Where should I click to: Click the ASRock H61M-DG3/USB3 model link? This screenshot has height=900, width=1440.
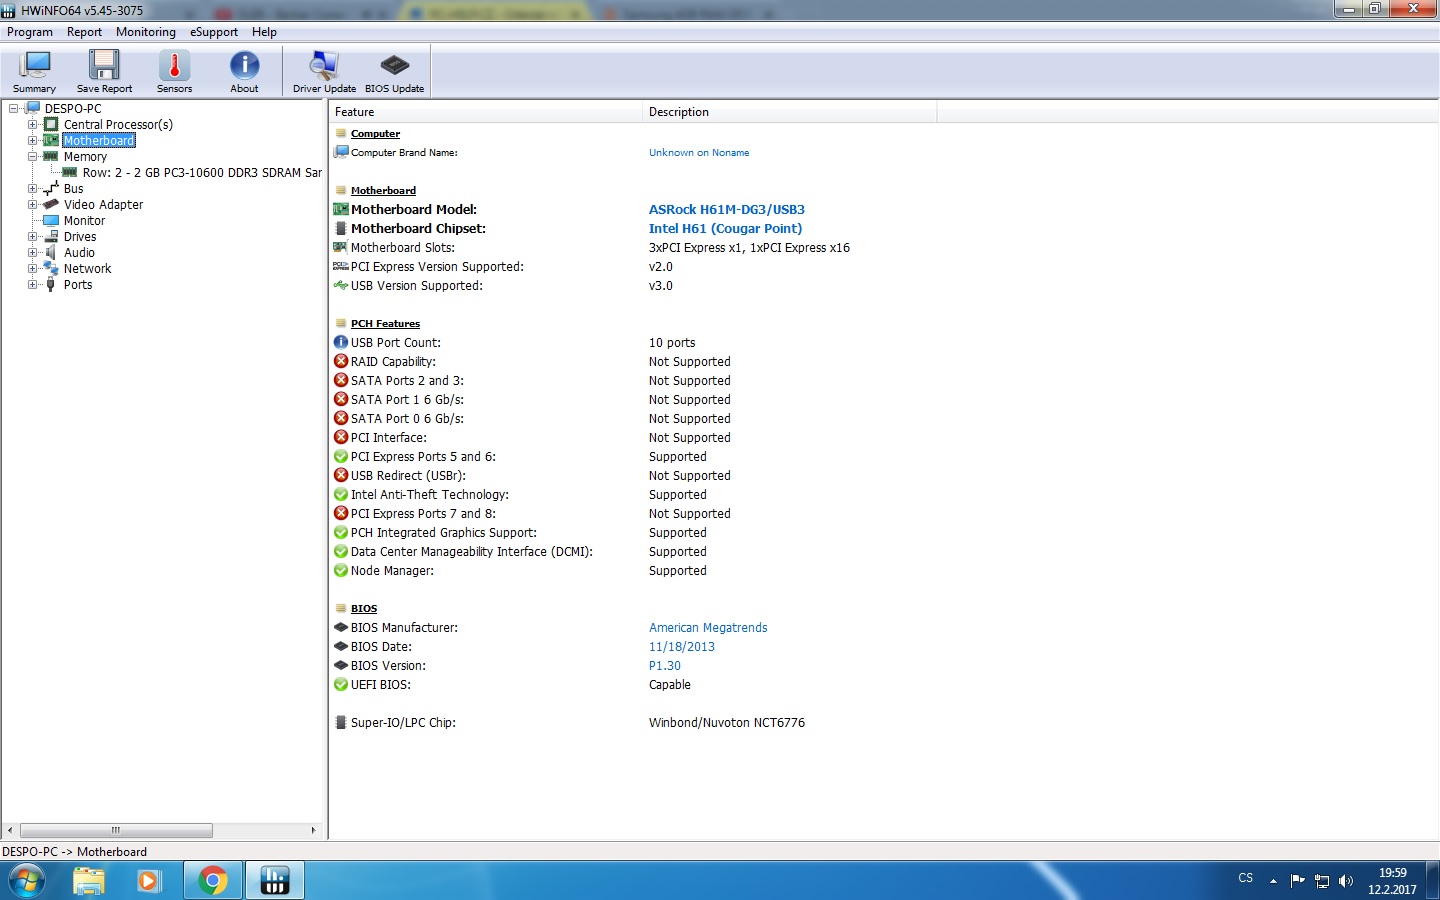726,210
